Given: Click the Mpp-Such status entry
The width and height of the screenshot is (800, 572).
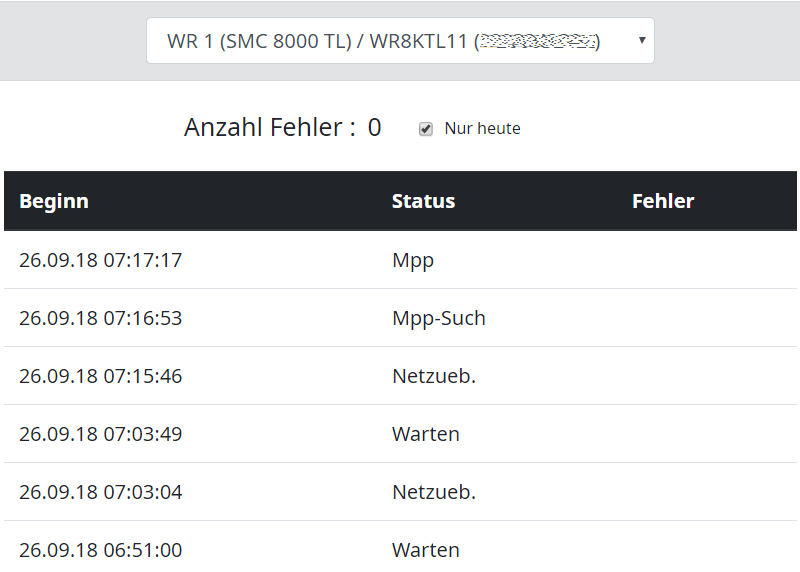Looking at the screenshot, I should pyautogui.click(x=438, y=318).
